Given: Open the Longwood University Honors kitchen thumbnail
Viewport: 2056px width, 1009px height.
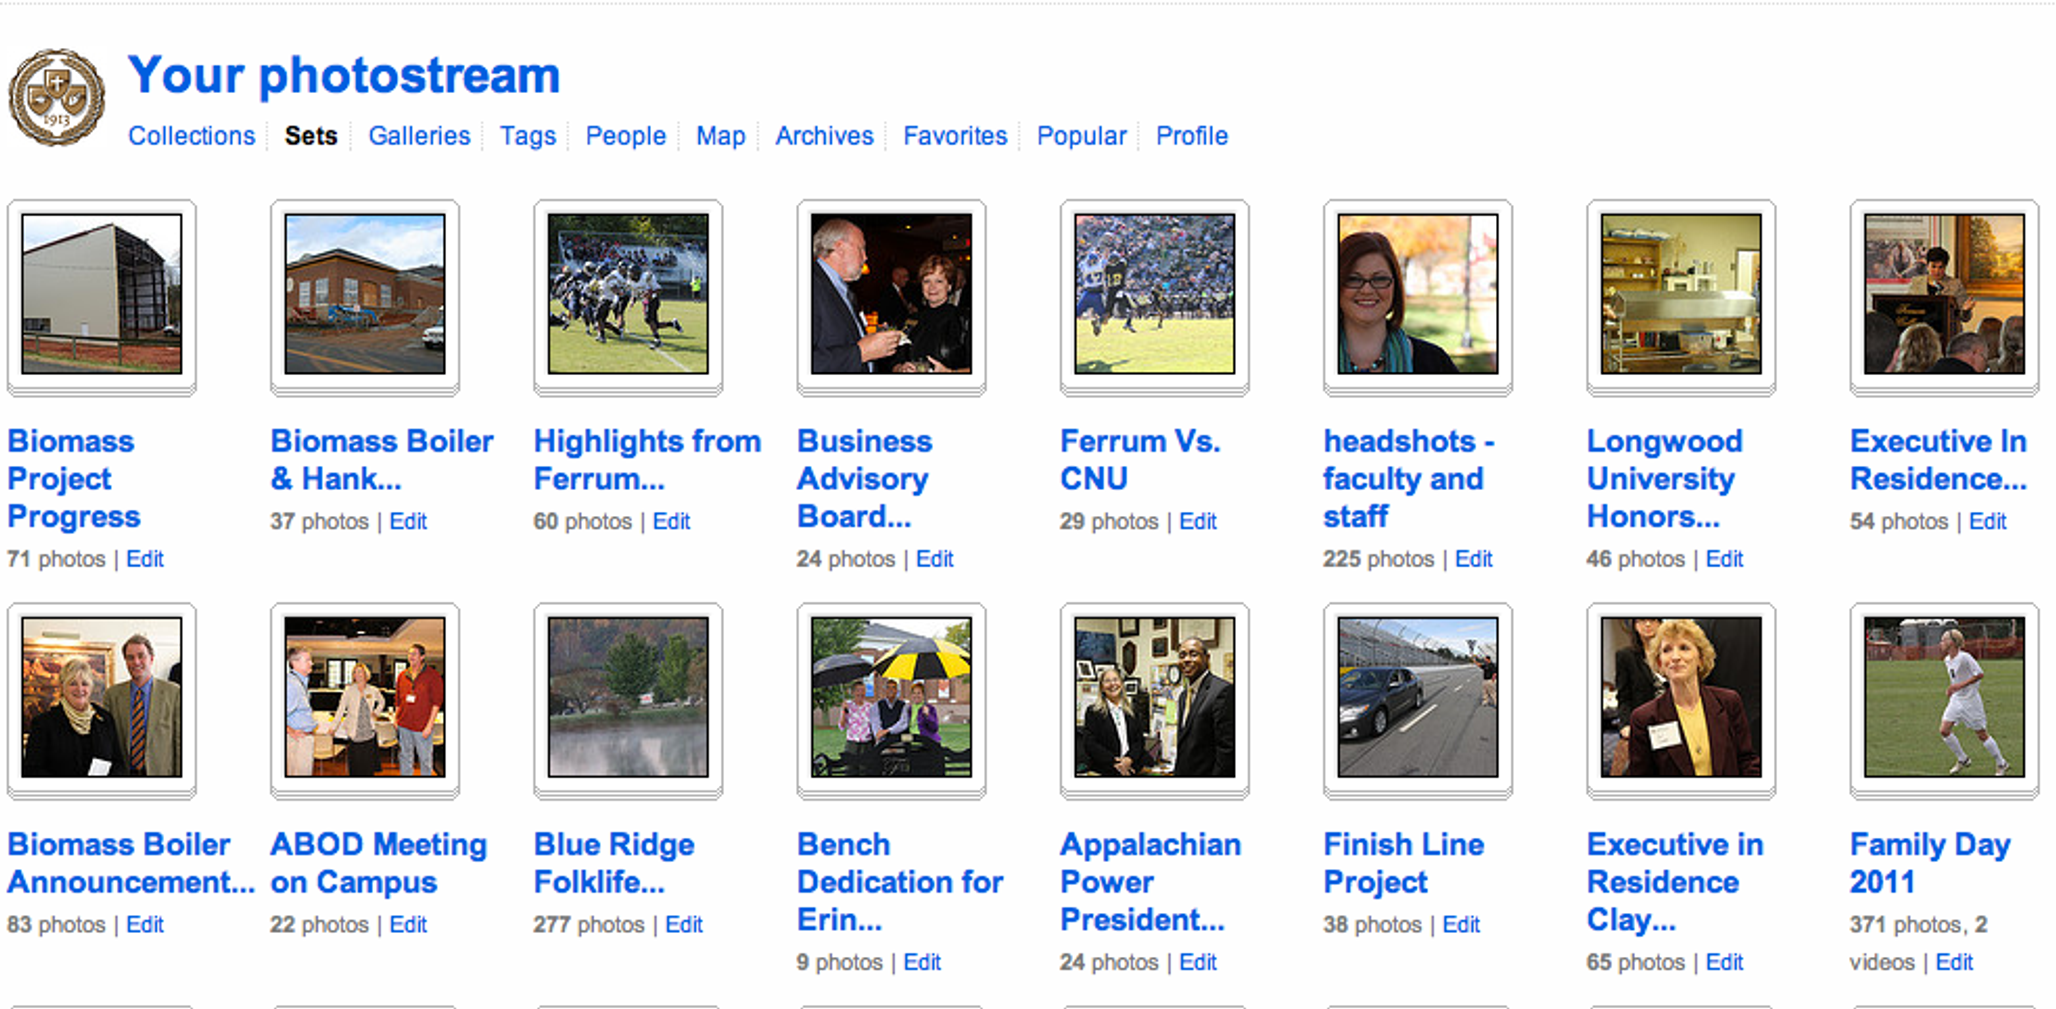Looking at the screenshot, I should pyautogui.click(x=1681, y=294).
